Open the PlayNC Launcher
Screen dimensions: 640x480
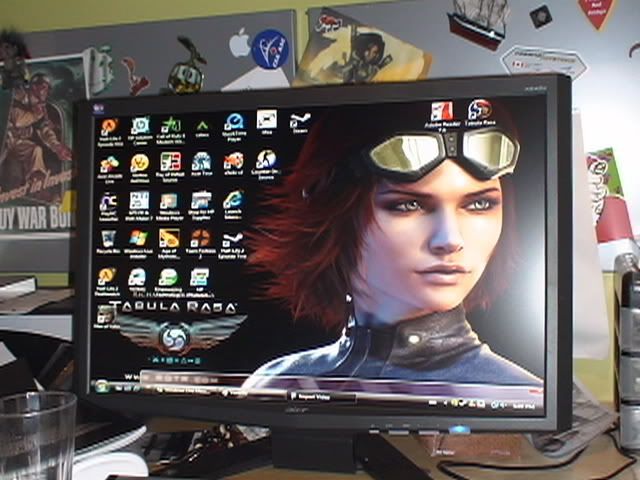108,207
